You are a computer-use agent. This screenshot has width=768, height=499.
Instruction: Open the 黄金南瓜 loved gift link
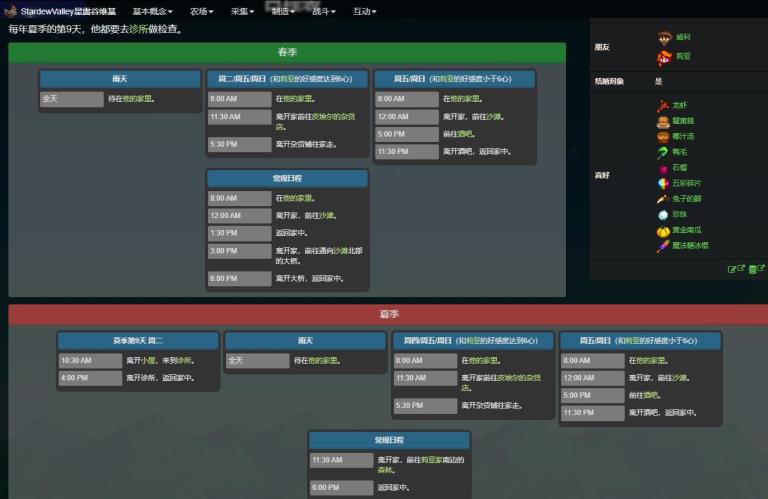pos(686,230)
